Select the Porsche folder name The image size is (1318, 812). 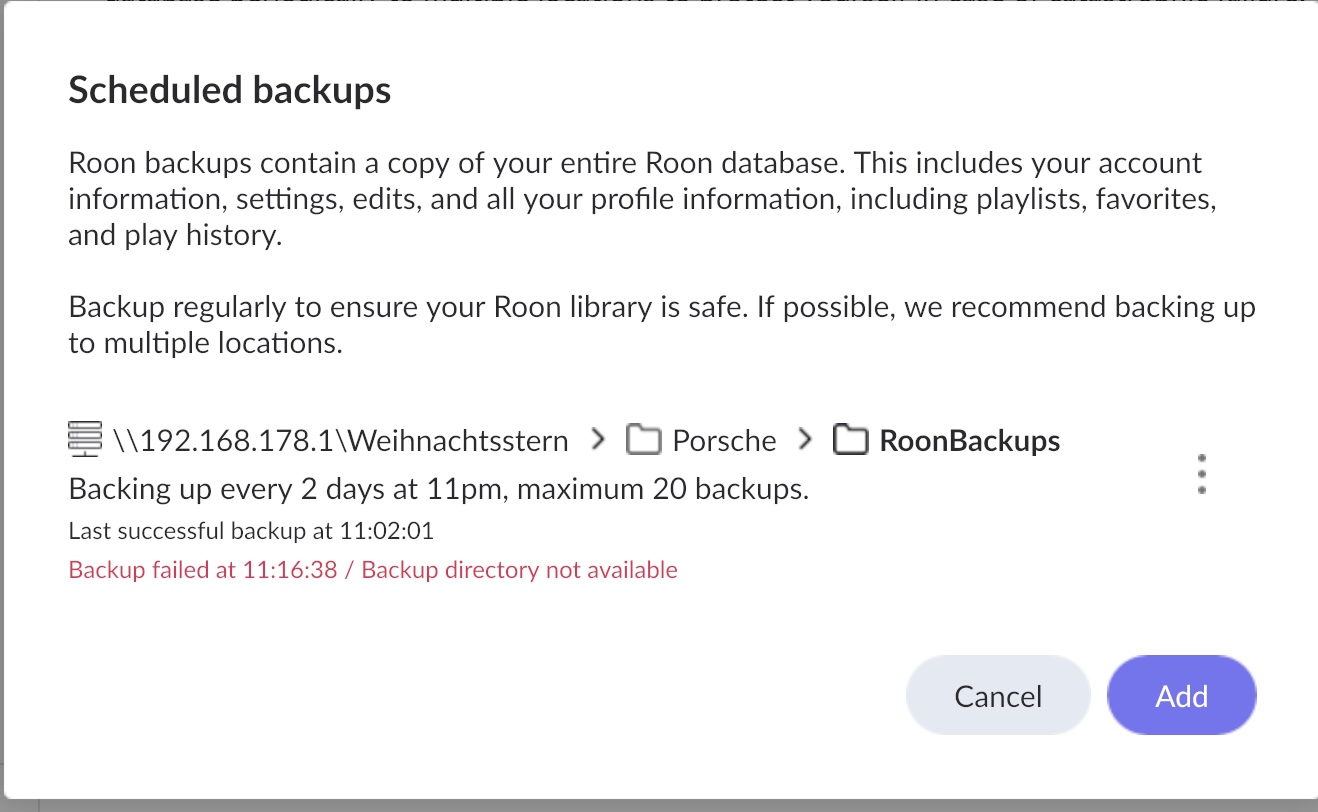click(724, 440)
